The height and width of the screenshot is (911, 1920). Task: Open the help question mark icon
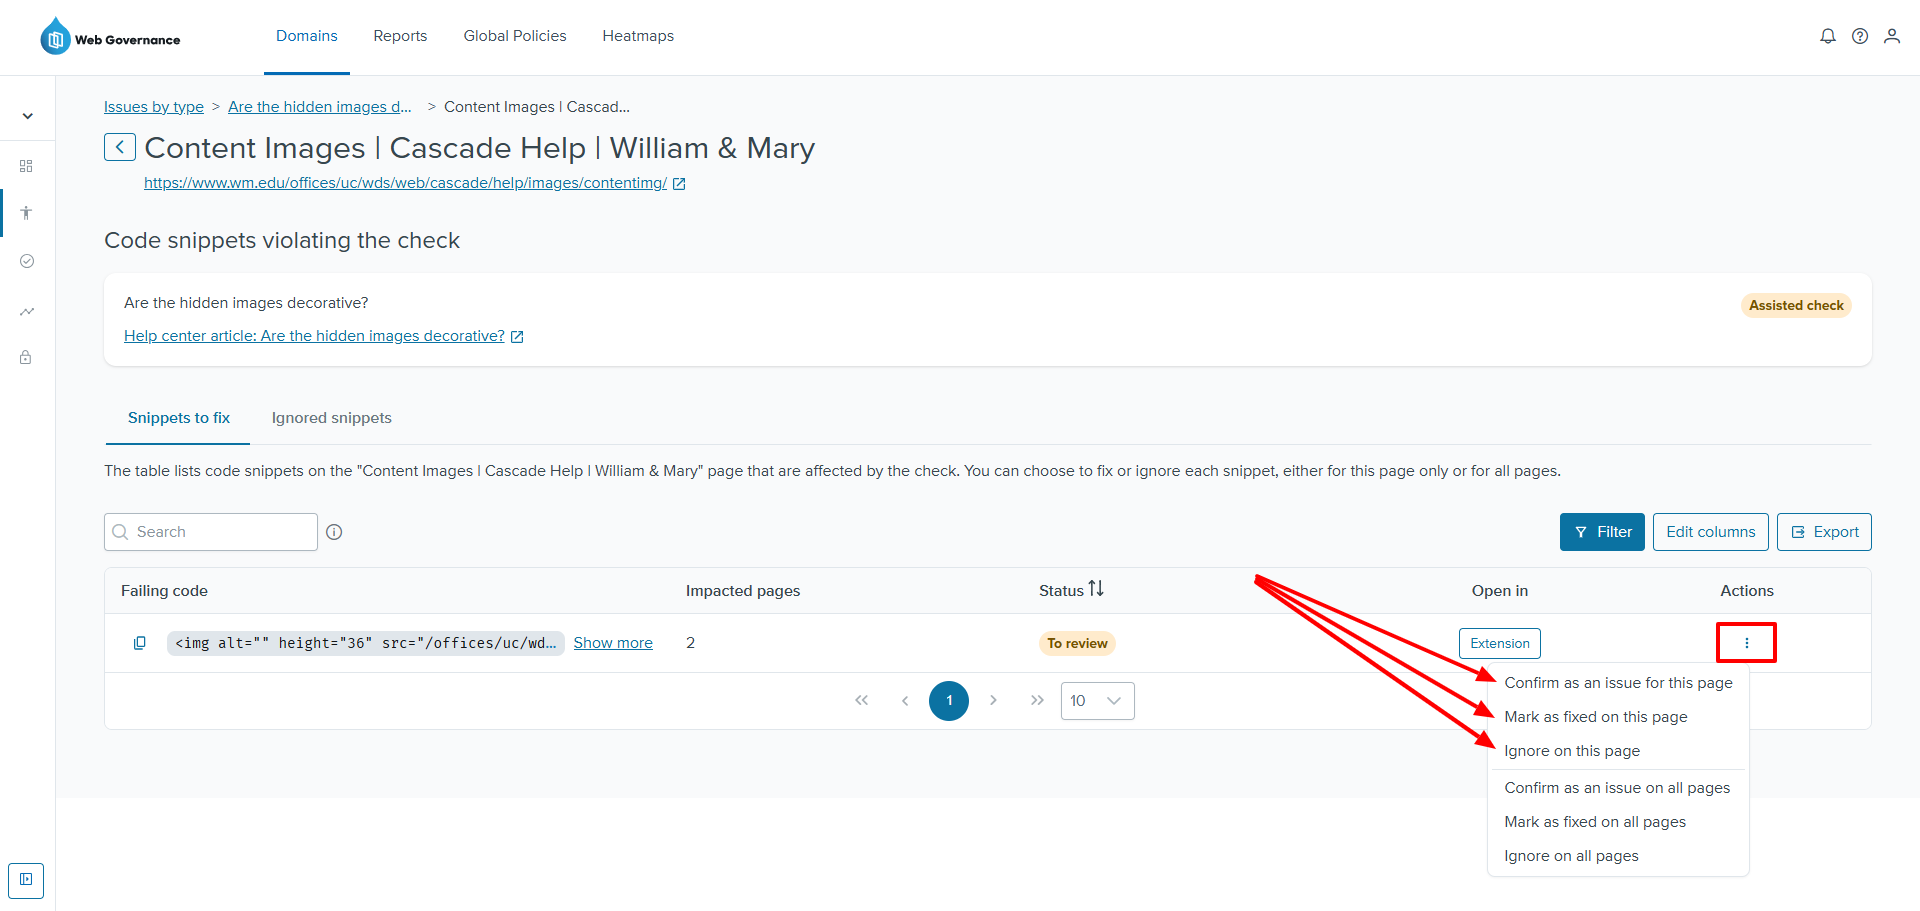click(x=1860, y=36)
